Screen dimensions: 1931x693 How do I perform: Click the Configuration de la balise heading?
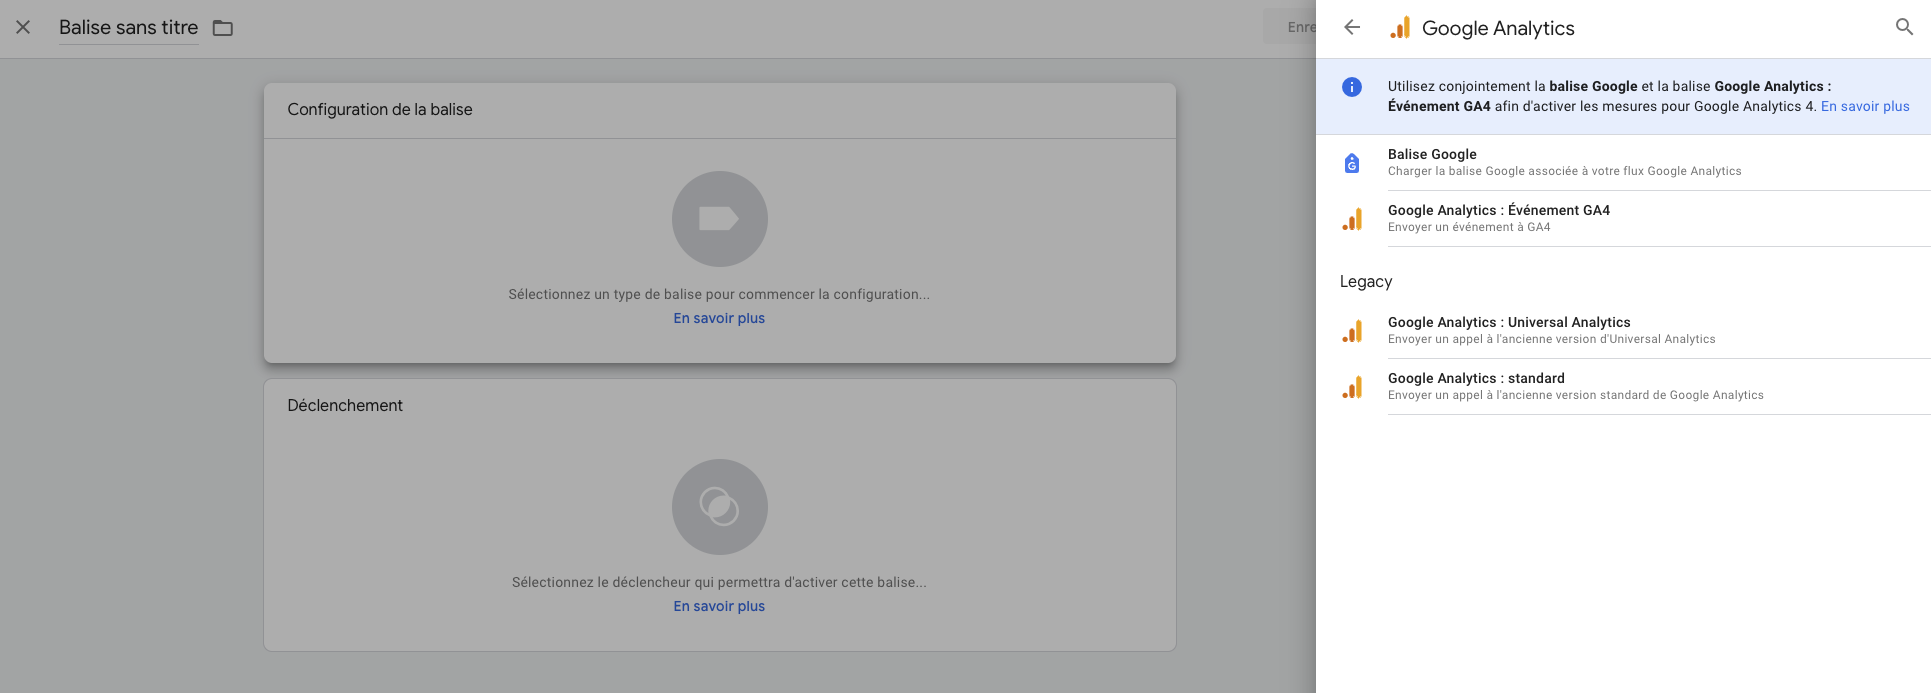coord(380,110)
